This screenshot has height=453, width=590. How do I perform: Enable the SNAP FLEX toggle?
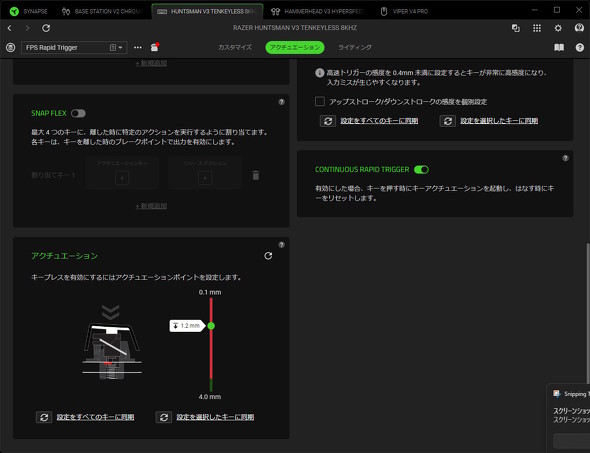[78, 113]
